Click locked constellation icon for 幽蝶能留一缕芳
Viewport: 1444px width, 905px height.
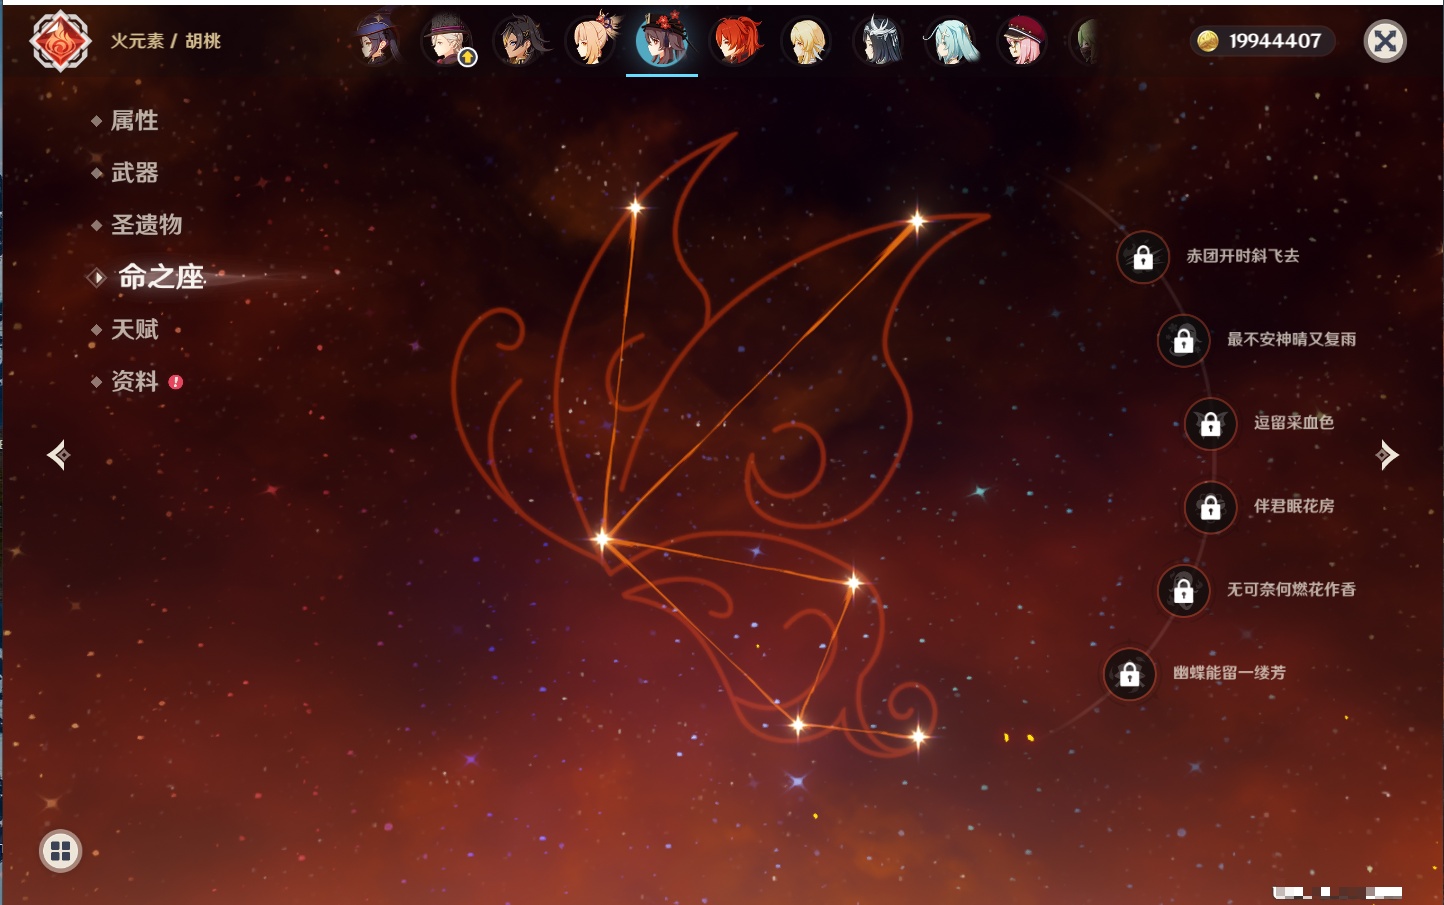pyautogui.click(x=1130, y=674)
